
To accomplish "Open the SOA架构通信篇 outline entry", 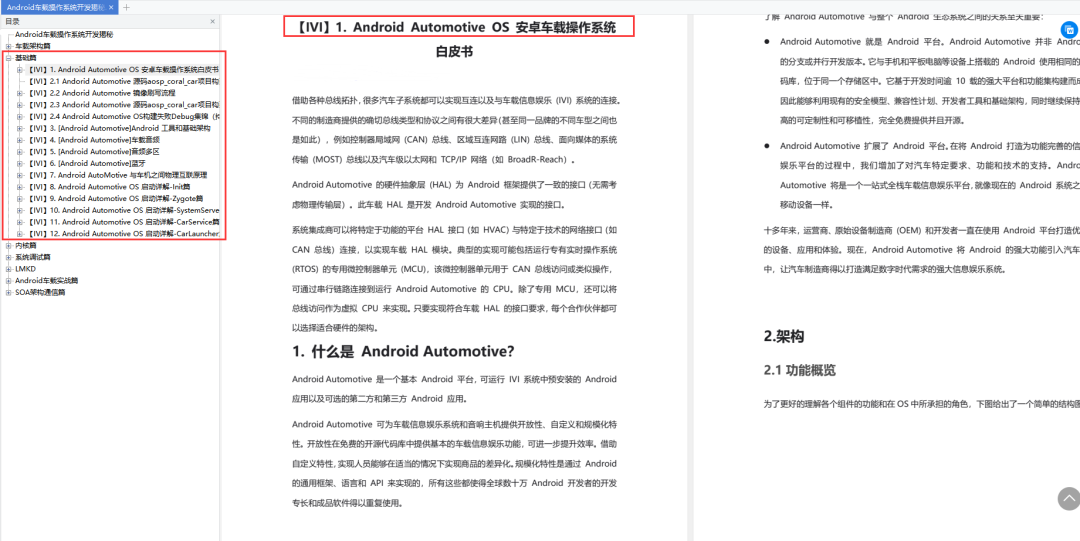I will click(x=41, y=292).
